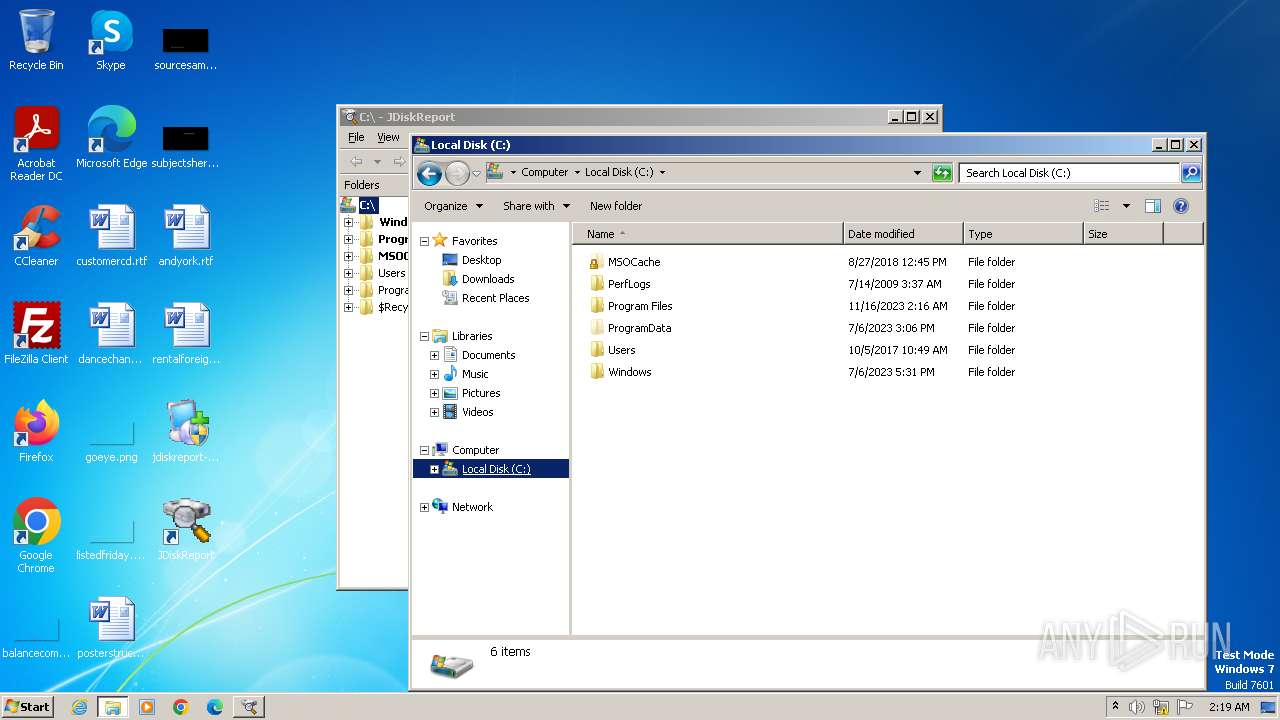Open Google Chrome desktop shortcut
Screen dimensions: 1280x720
click(36, 536)
